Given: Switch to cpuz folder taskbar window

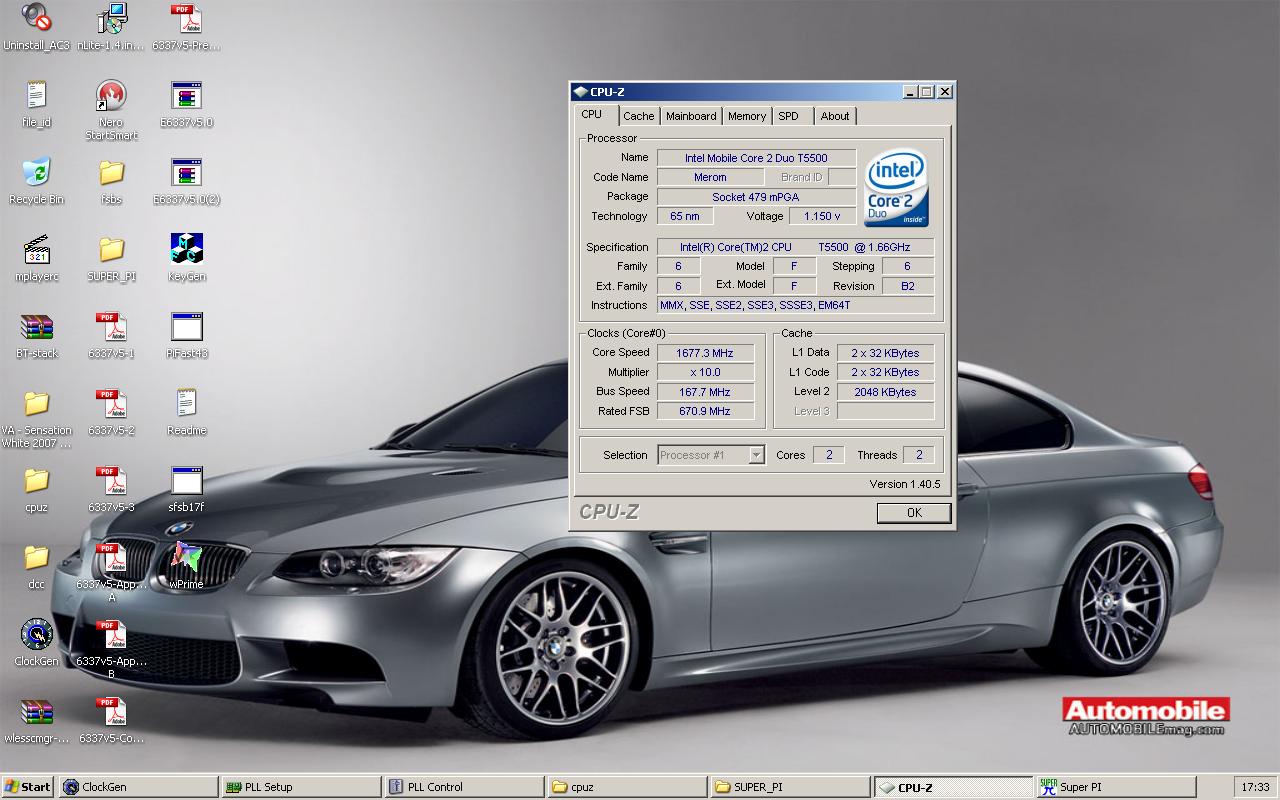Looking at the screenshot, I should pos(627,787).
